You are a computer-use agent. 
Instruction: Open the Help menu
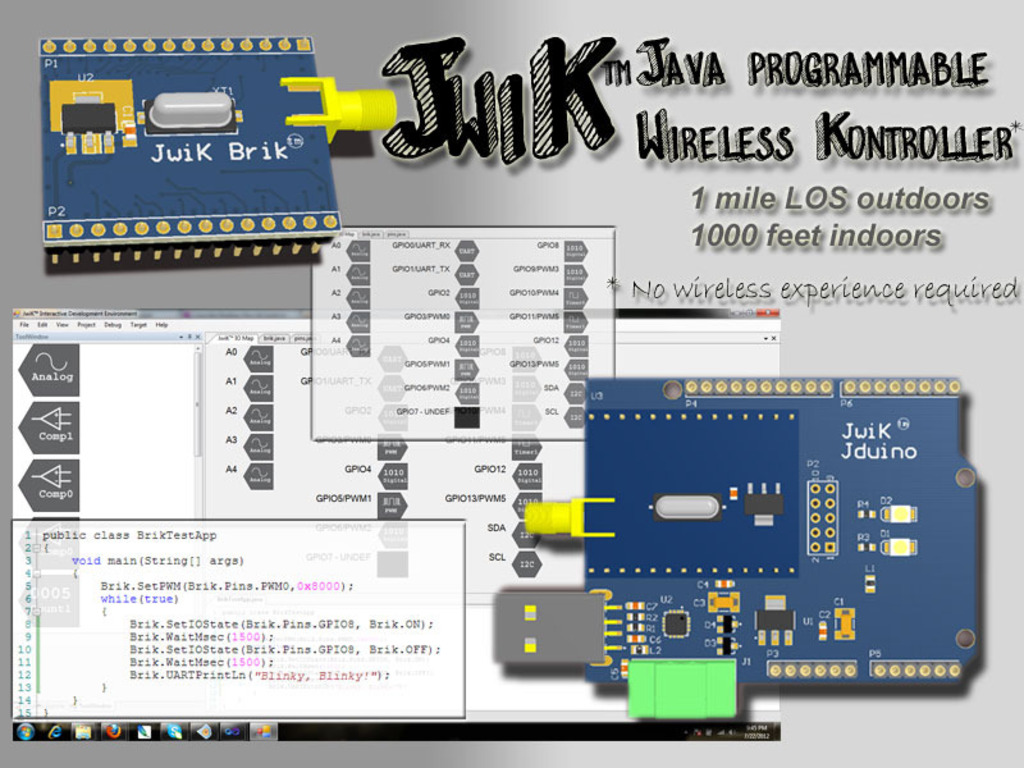point(161,325)
